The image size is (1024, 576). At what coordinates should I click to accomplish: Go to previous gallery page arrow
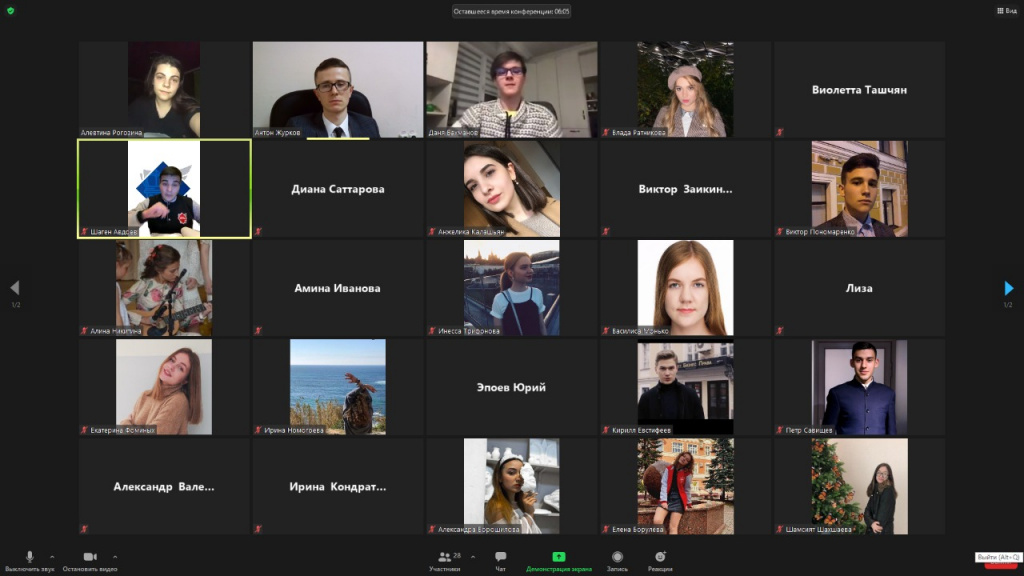[15, 287]
